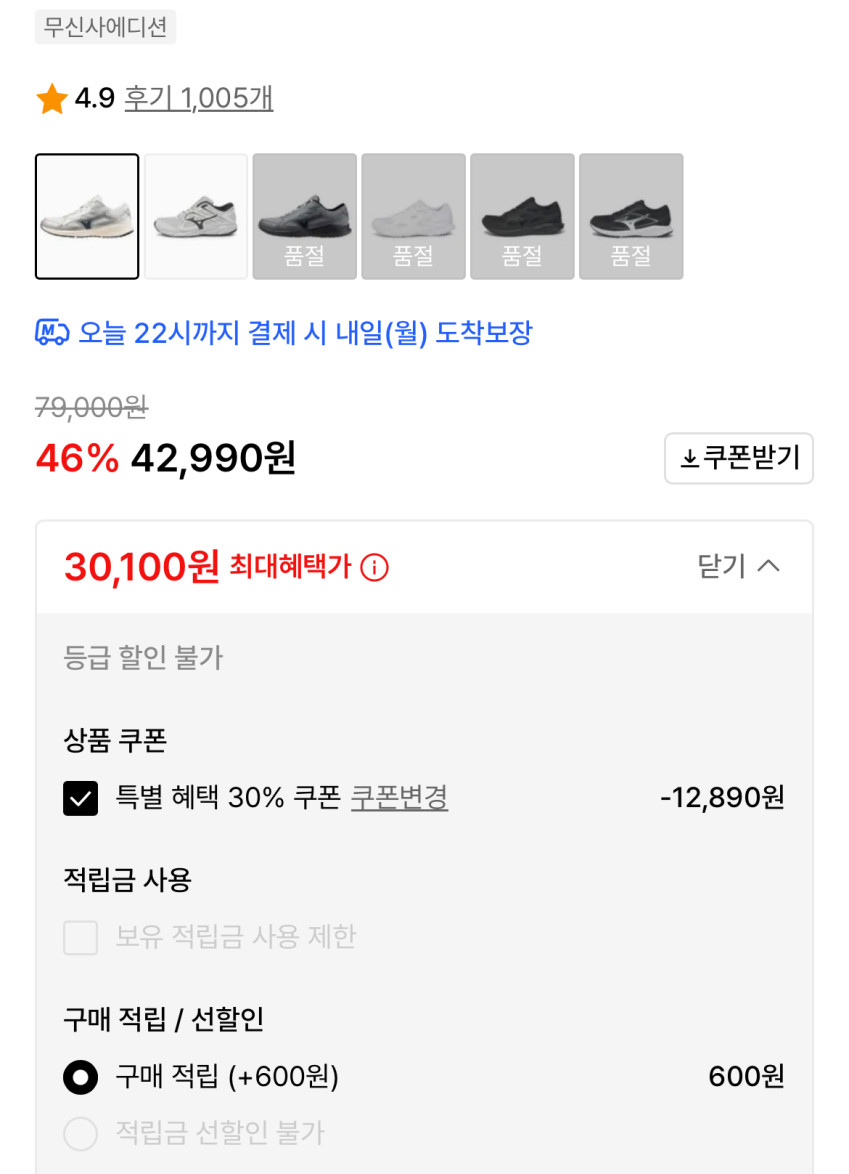849x1174 pixels.
Task: Click the 무신사에디션 tag
Action: [x=105, y=27]
